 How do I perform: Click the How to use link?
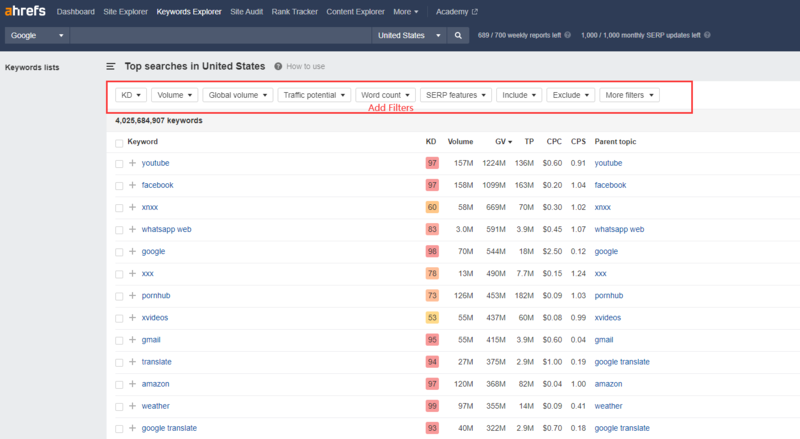point(306,66)
